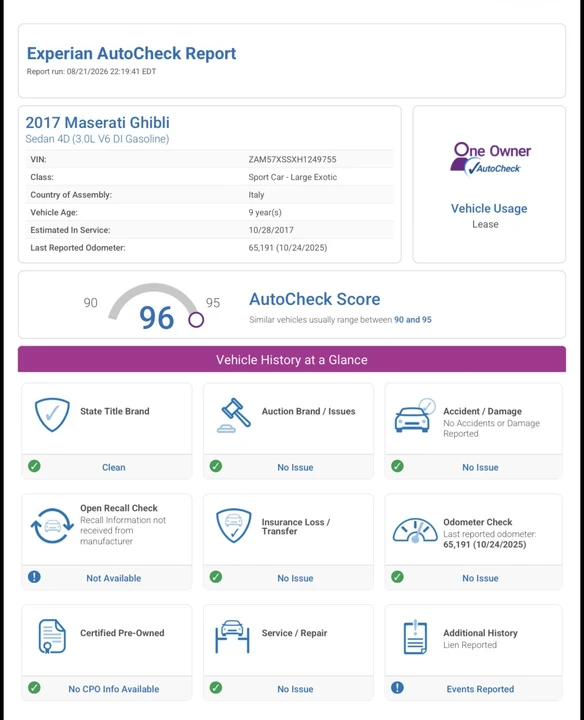Click the Estimated In Service date 10/28/2017
584x720 pixels.
tap(271, 230)
